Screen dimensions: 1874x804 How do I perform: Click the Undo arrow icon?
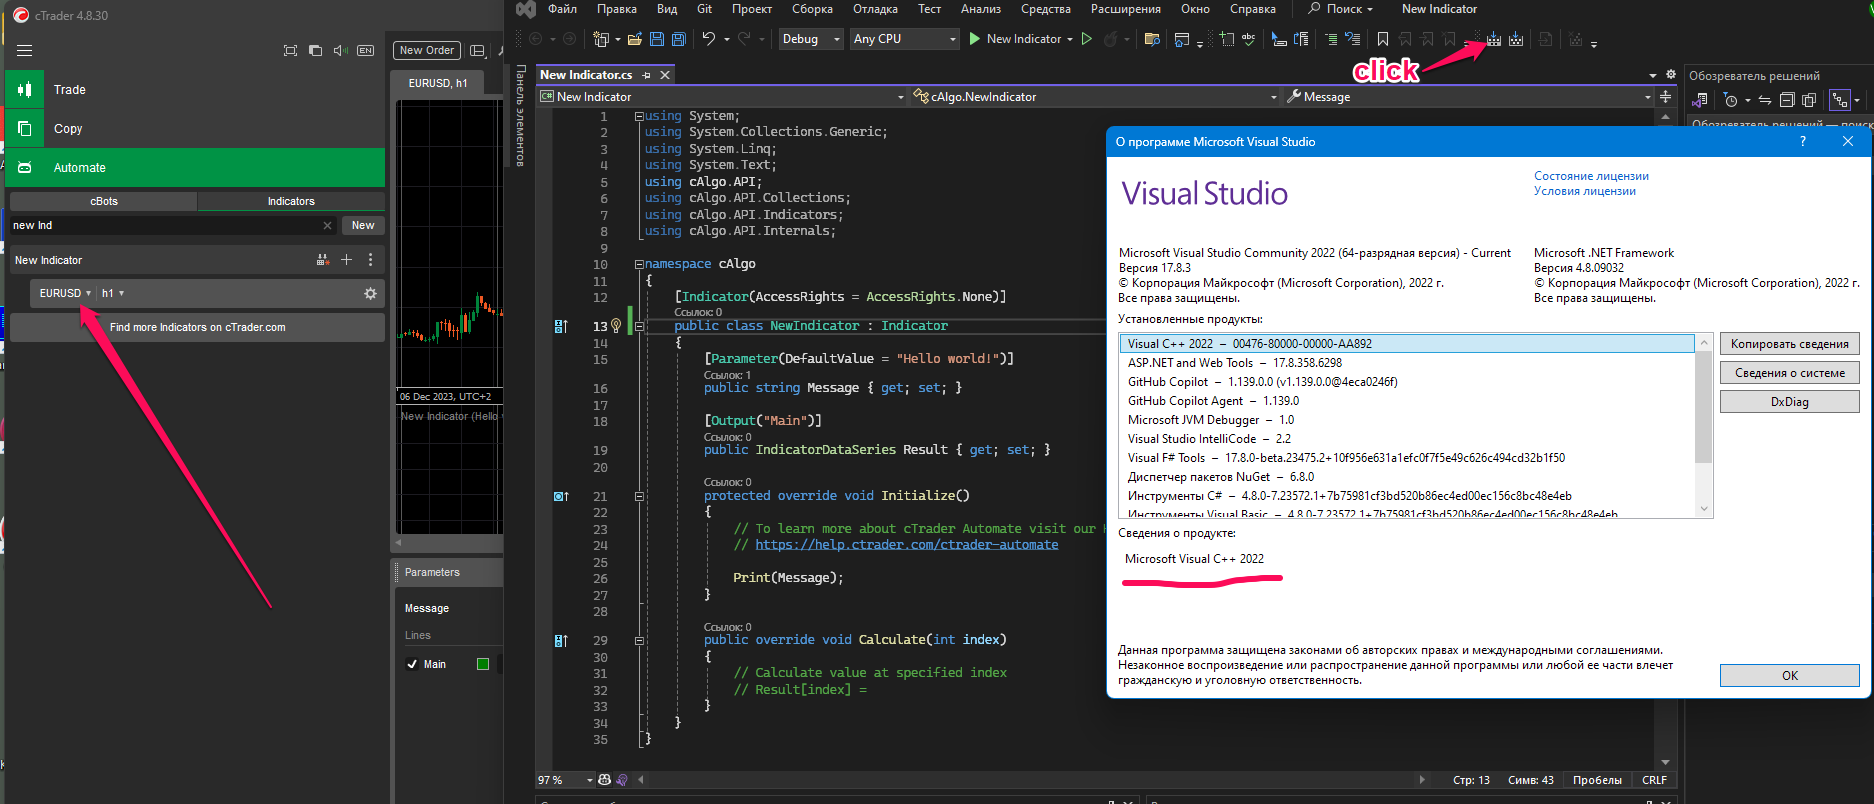[x=708, y=39]
